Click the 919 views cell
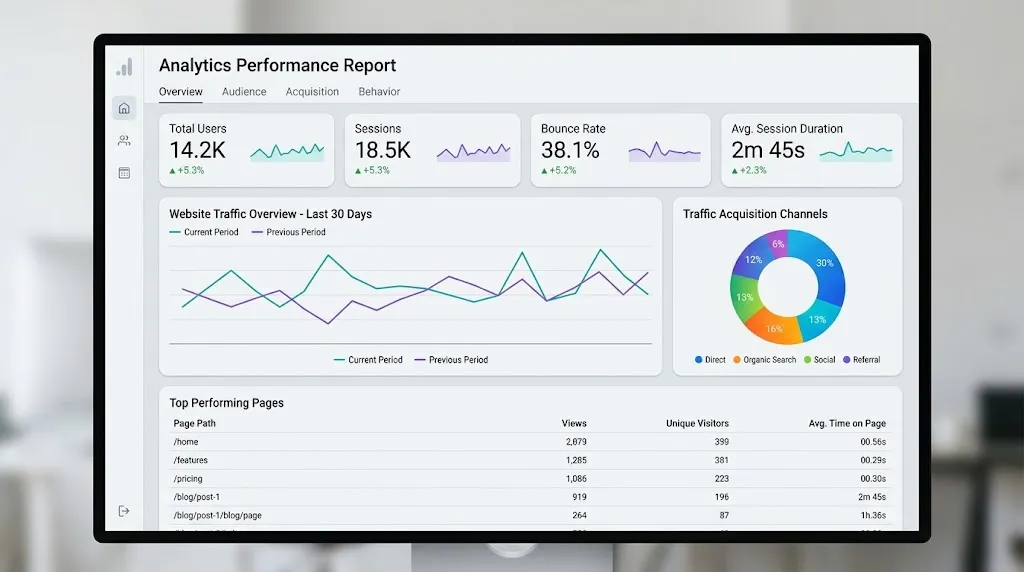 (579, 497)
